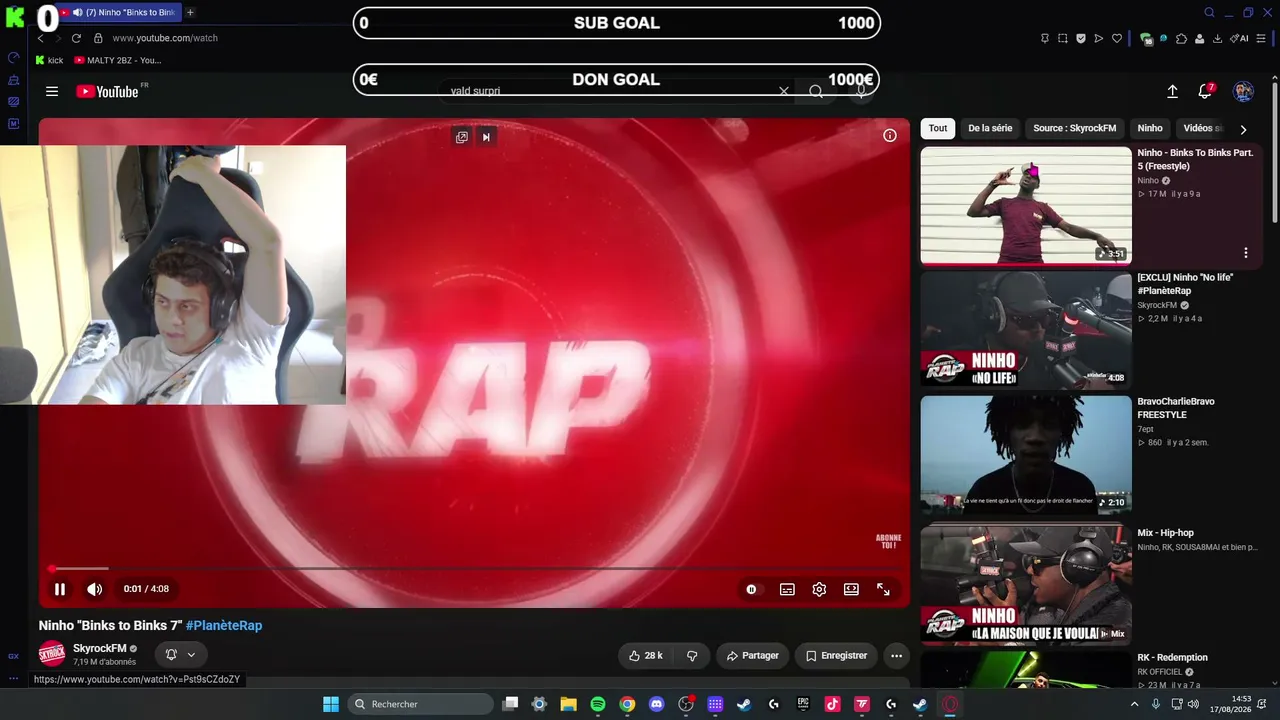
Task: Open YouTube notifications bell with 7 badge
Action: 1206,91
